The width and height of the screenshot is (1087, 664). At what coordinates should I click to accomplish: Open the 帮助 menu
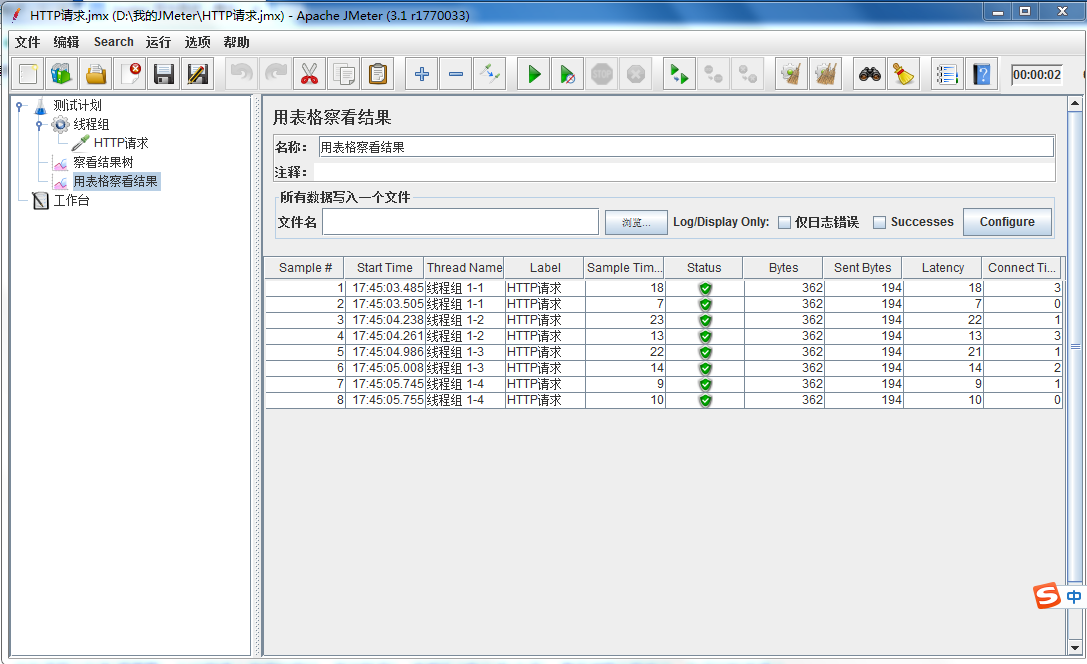(236, 42)
